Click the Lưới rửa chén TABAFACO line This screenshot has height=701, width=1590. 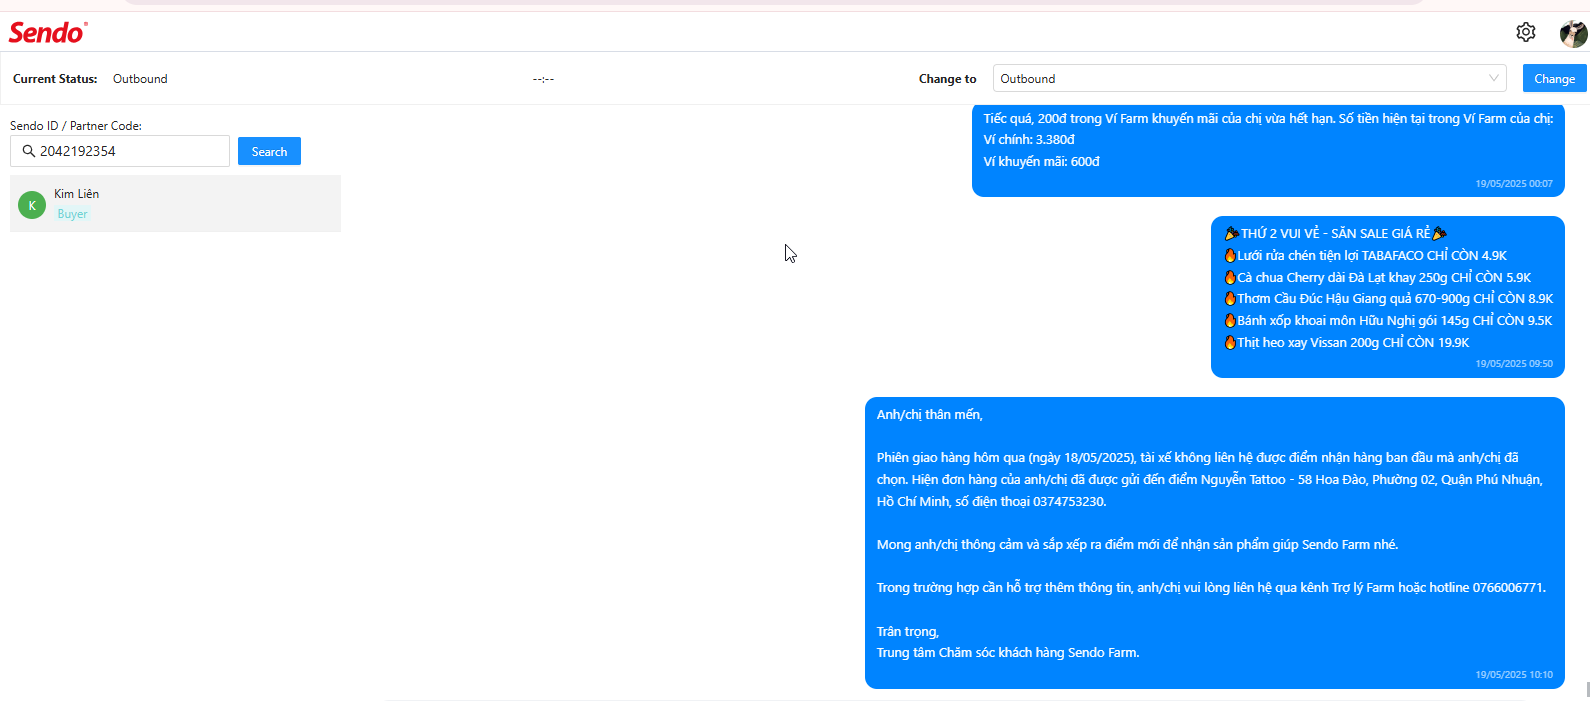pos(1365,255)
